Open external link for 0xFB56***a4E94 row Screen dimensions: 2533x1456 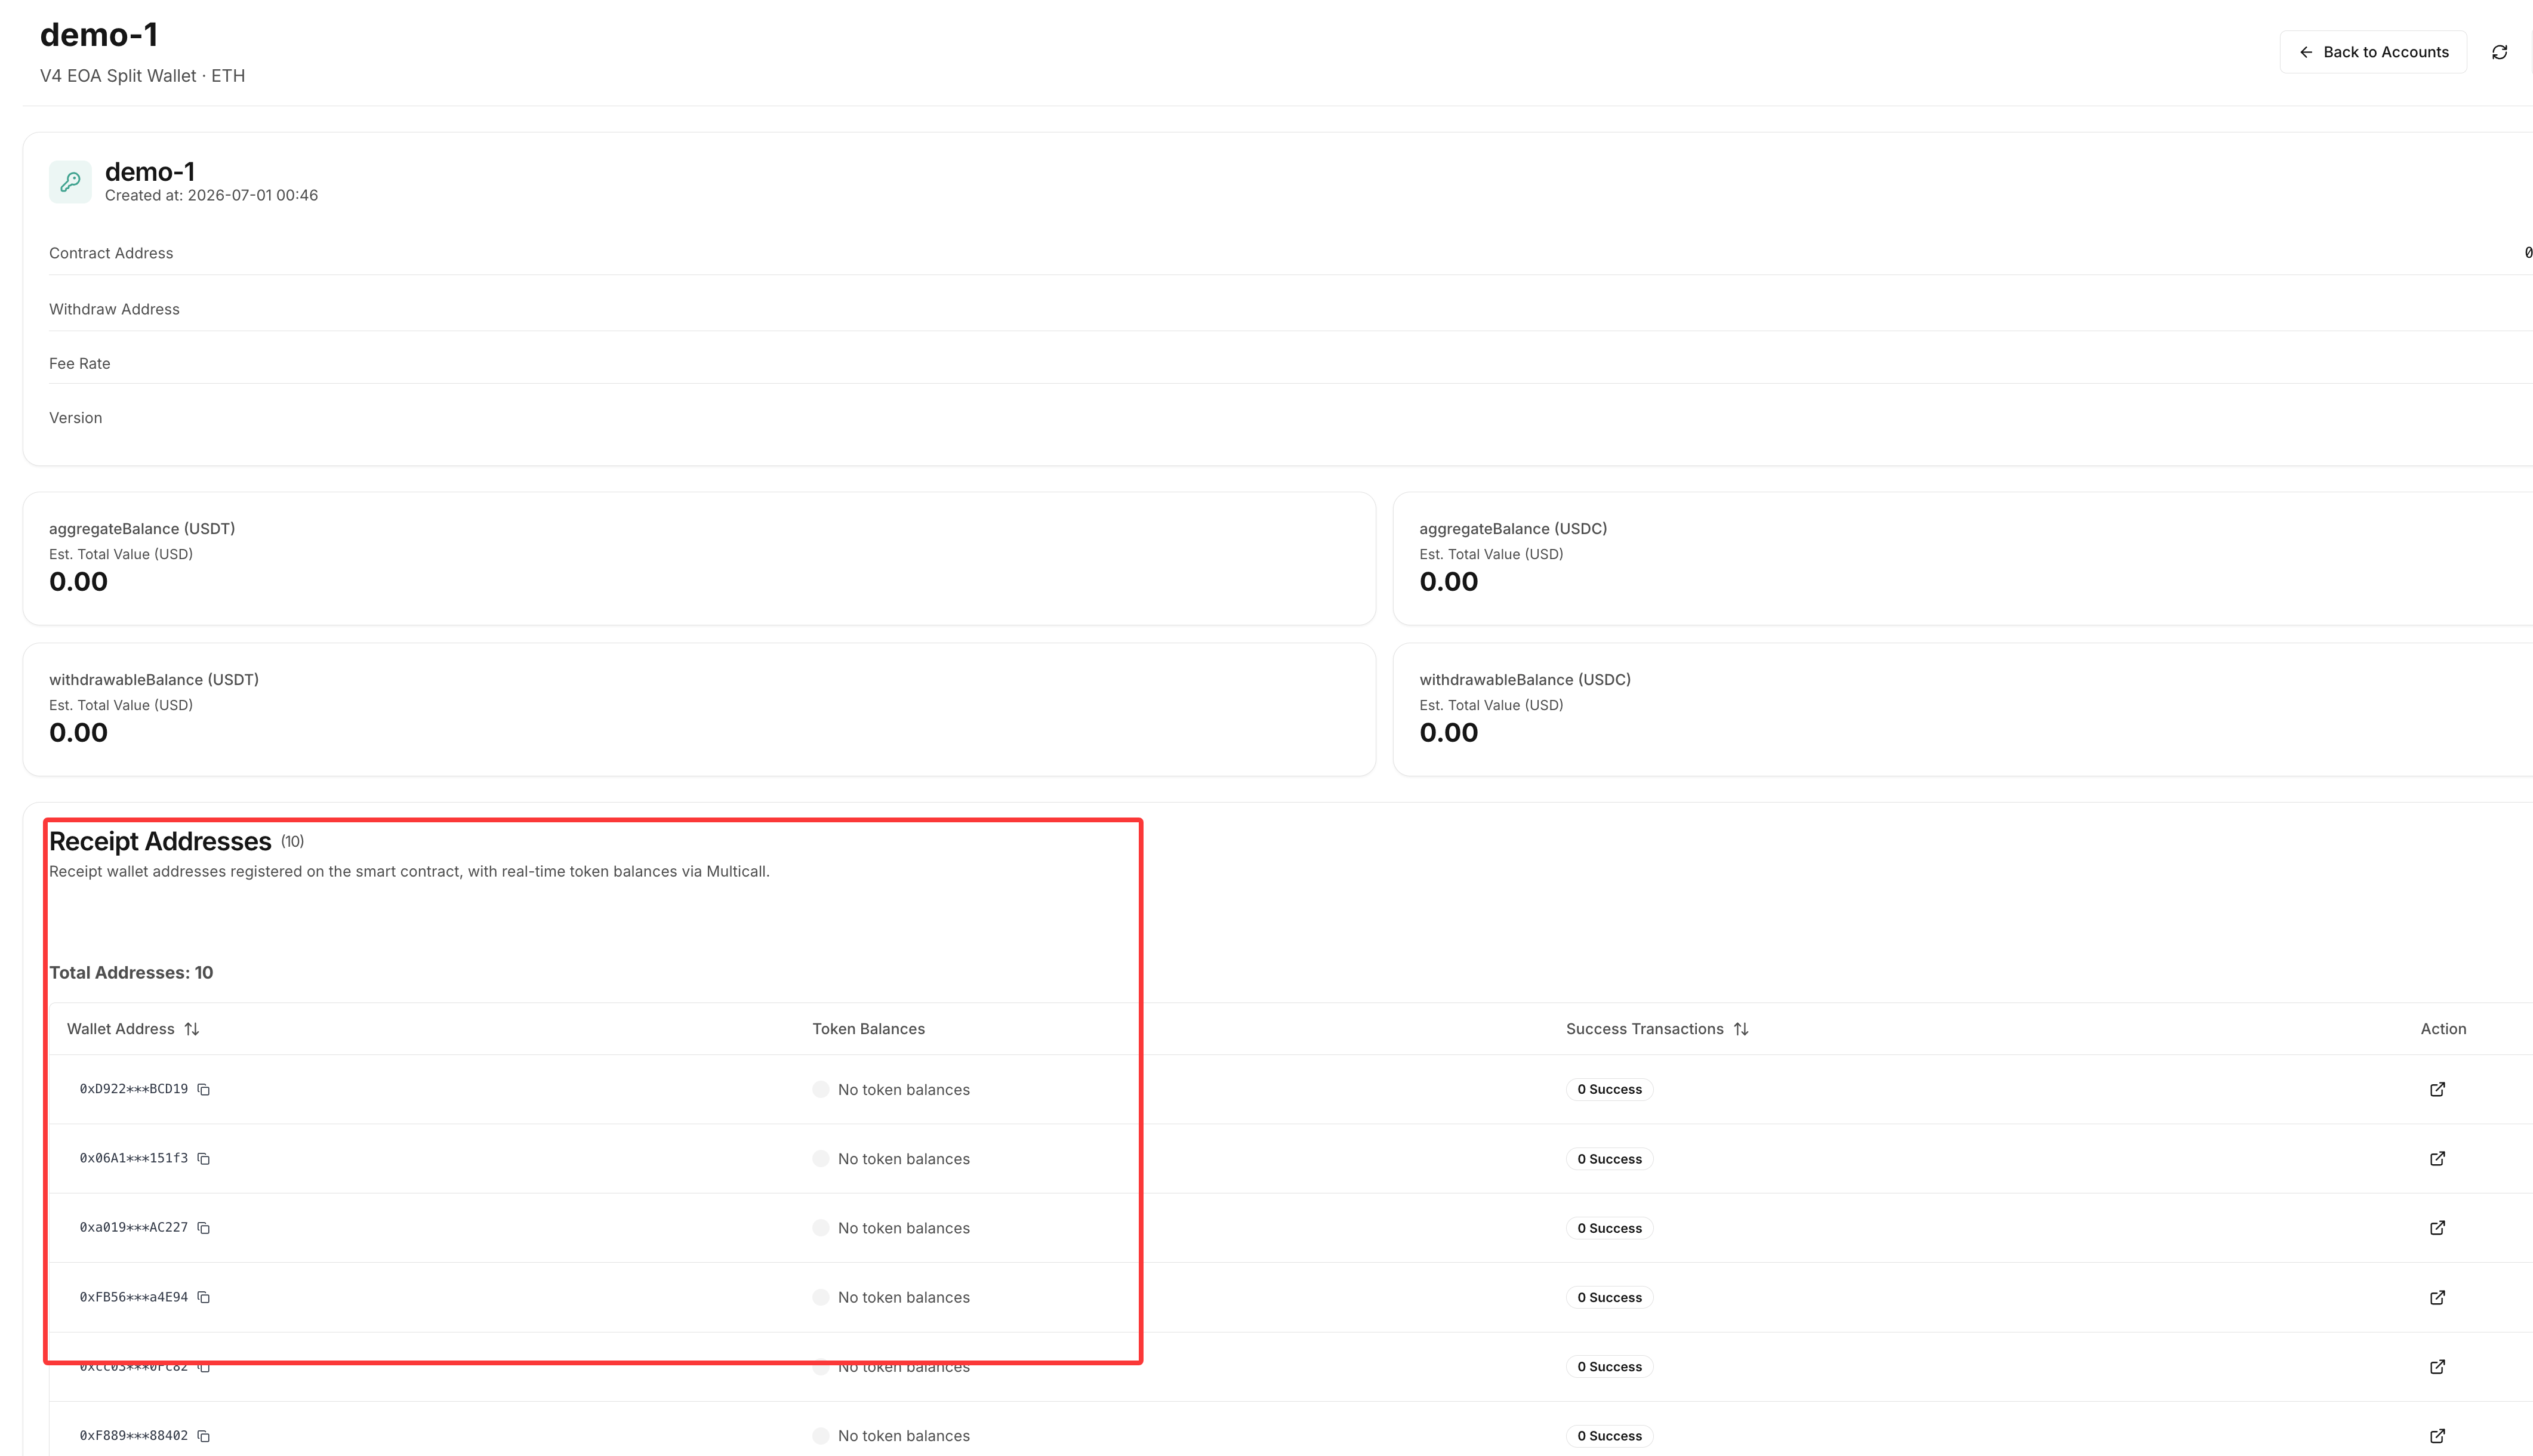[2438, 1297]
